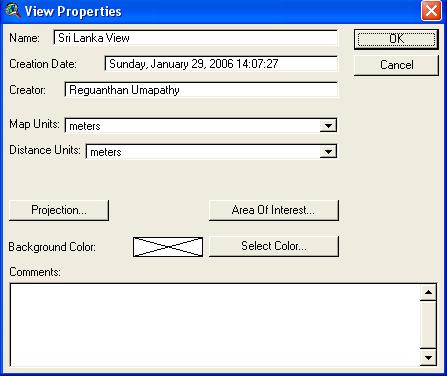Cancel the View Properties dialog
447x376 pixels.
(x=396, y=65)
